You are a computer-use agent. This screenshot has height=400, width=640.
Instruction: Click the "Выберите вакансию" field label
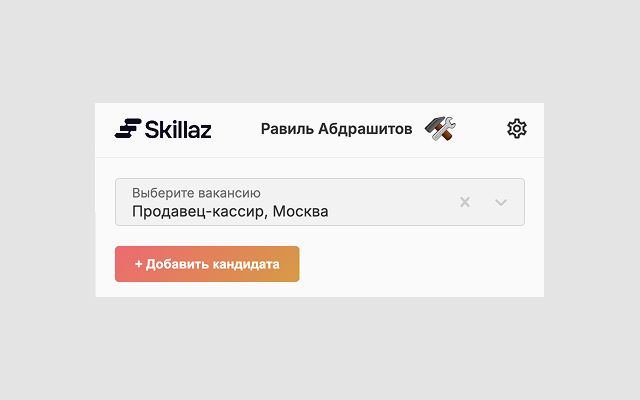196,192
